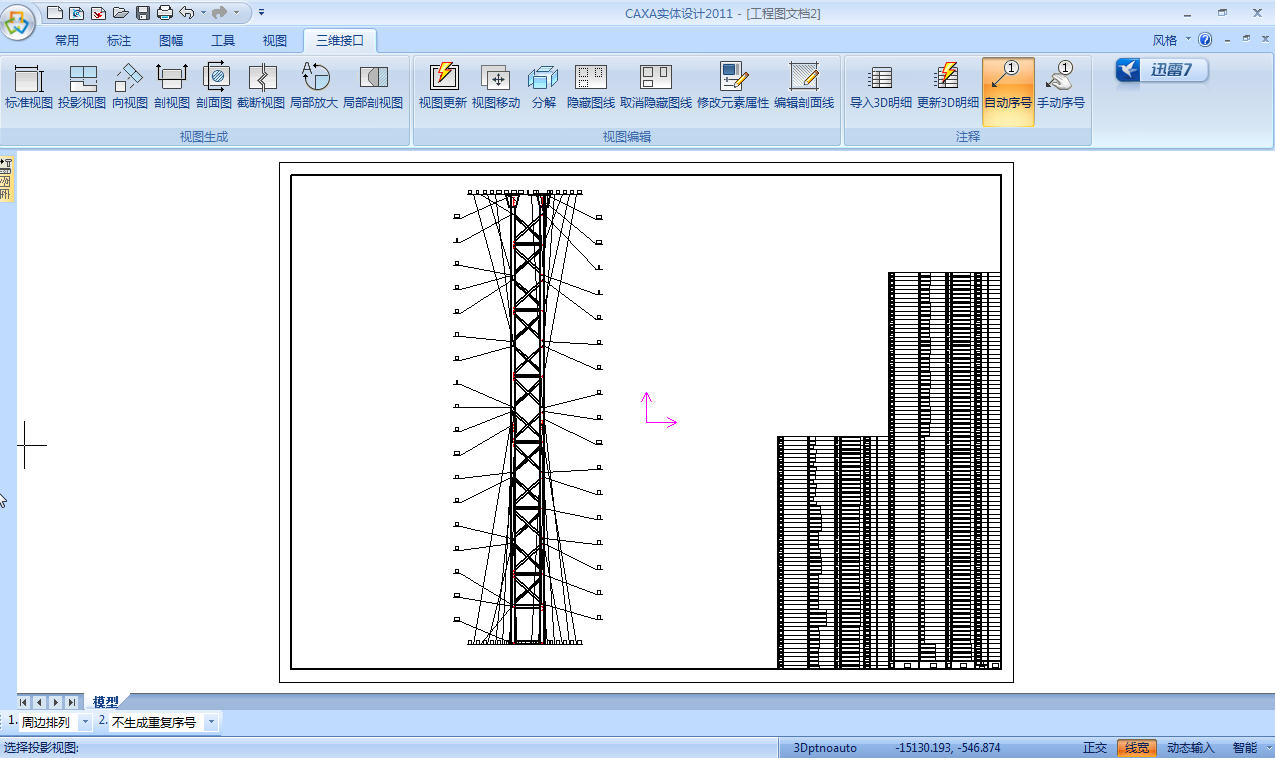This screenshot has width=1275, height=758.
Task: Import the 3D bill via 导入3D明细
Action: click(x=881, y=86)
